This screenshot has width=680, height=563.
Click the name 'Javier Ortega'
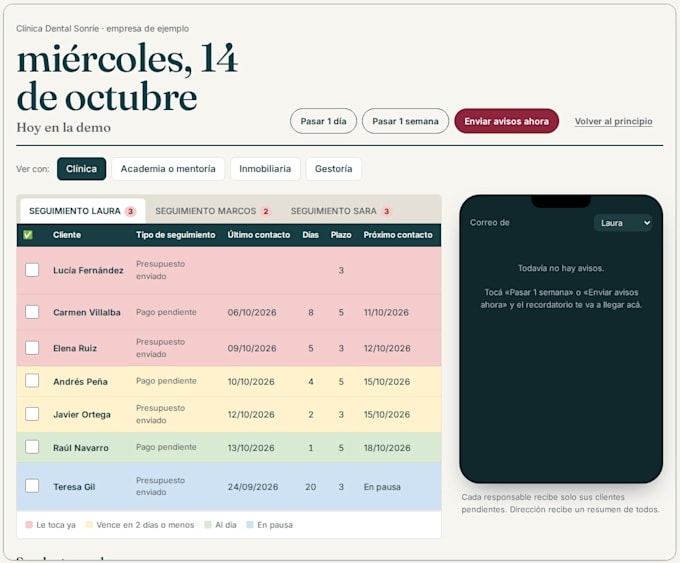(82, 415)
